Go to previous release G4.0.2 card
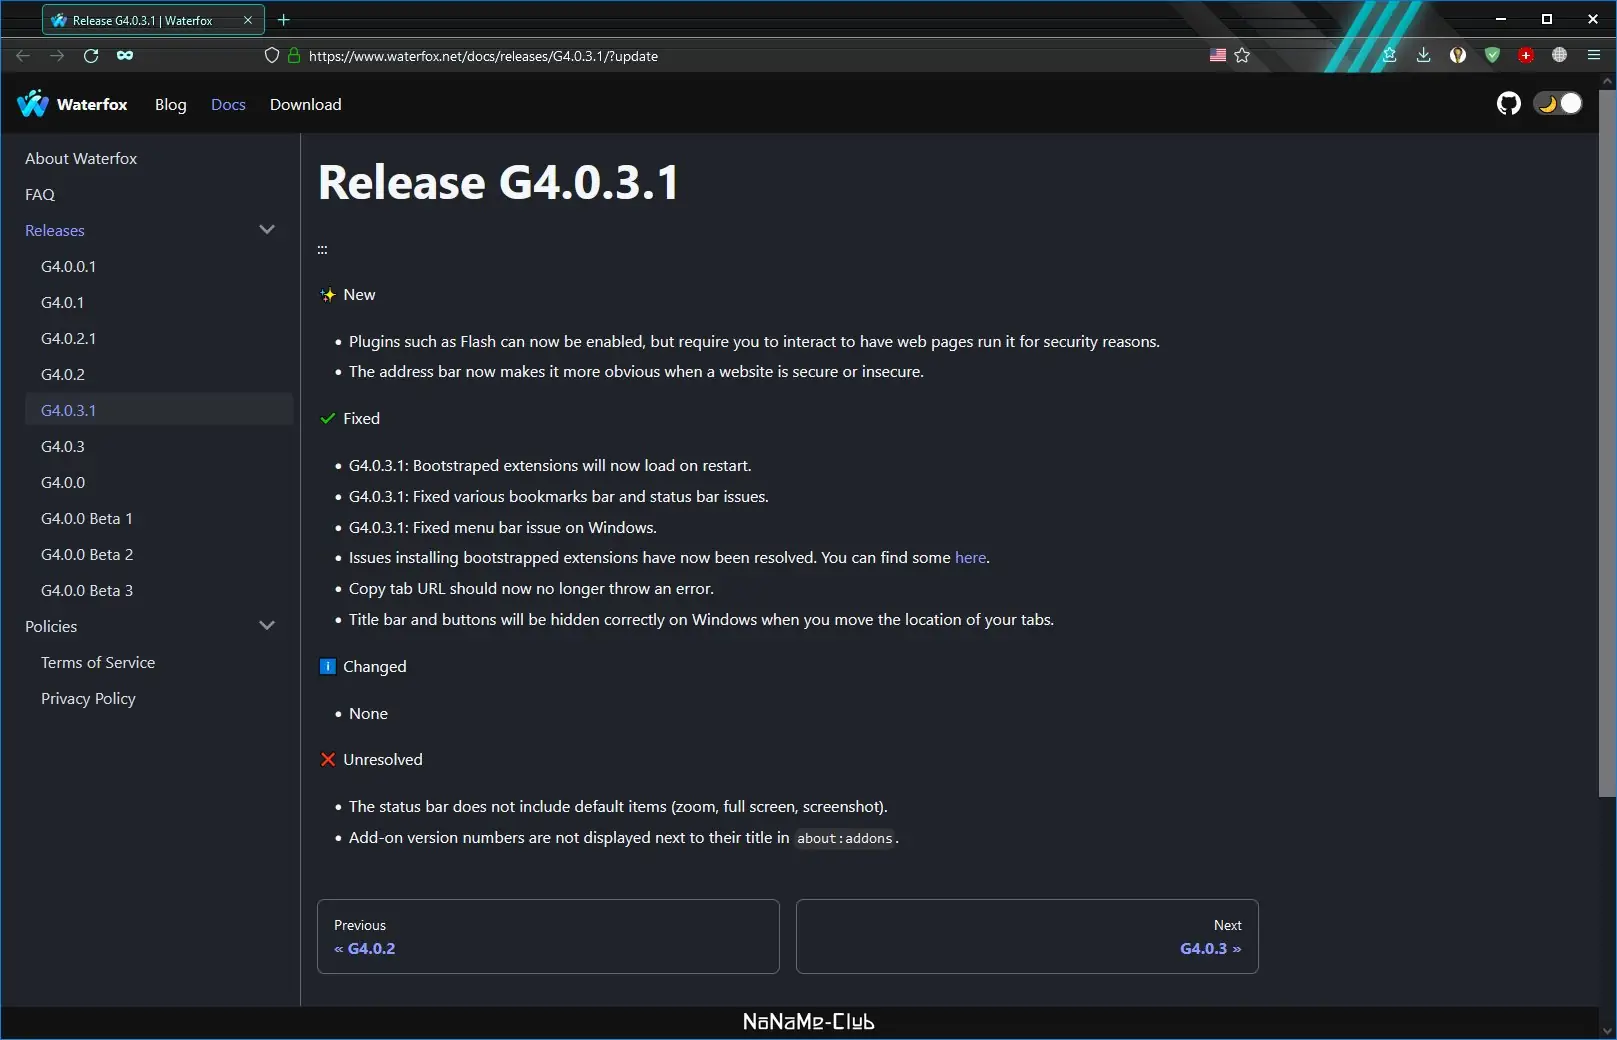 coord(548,936)
